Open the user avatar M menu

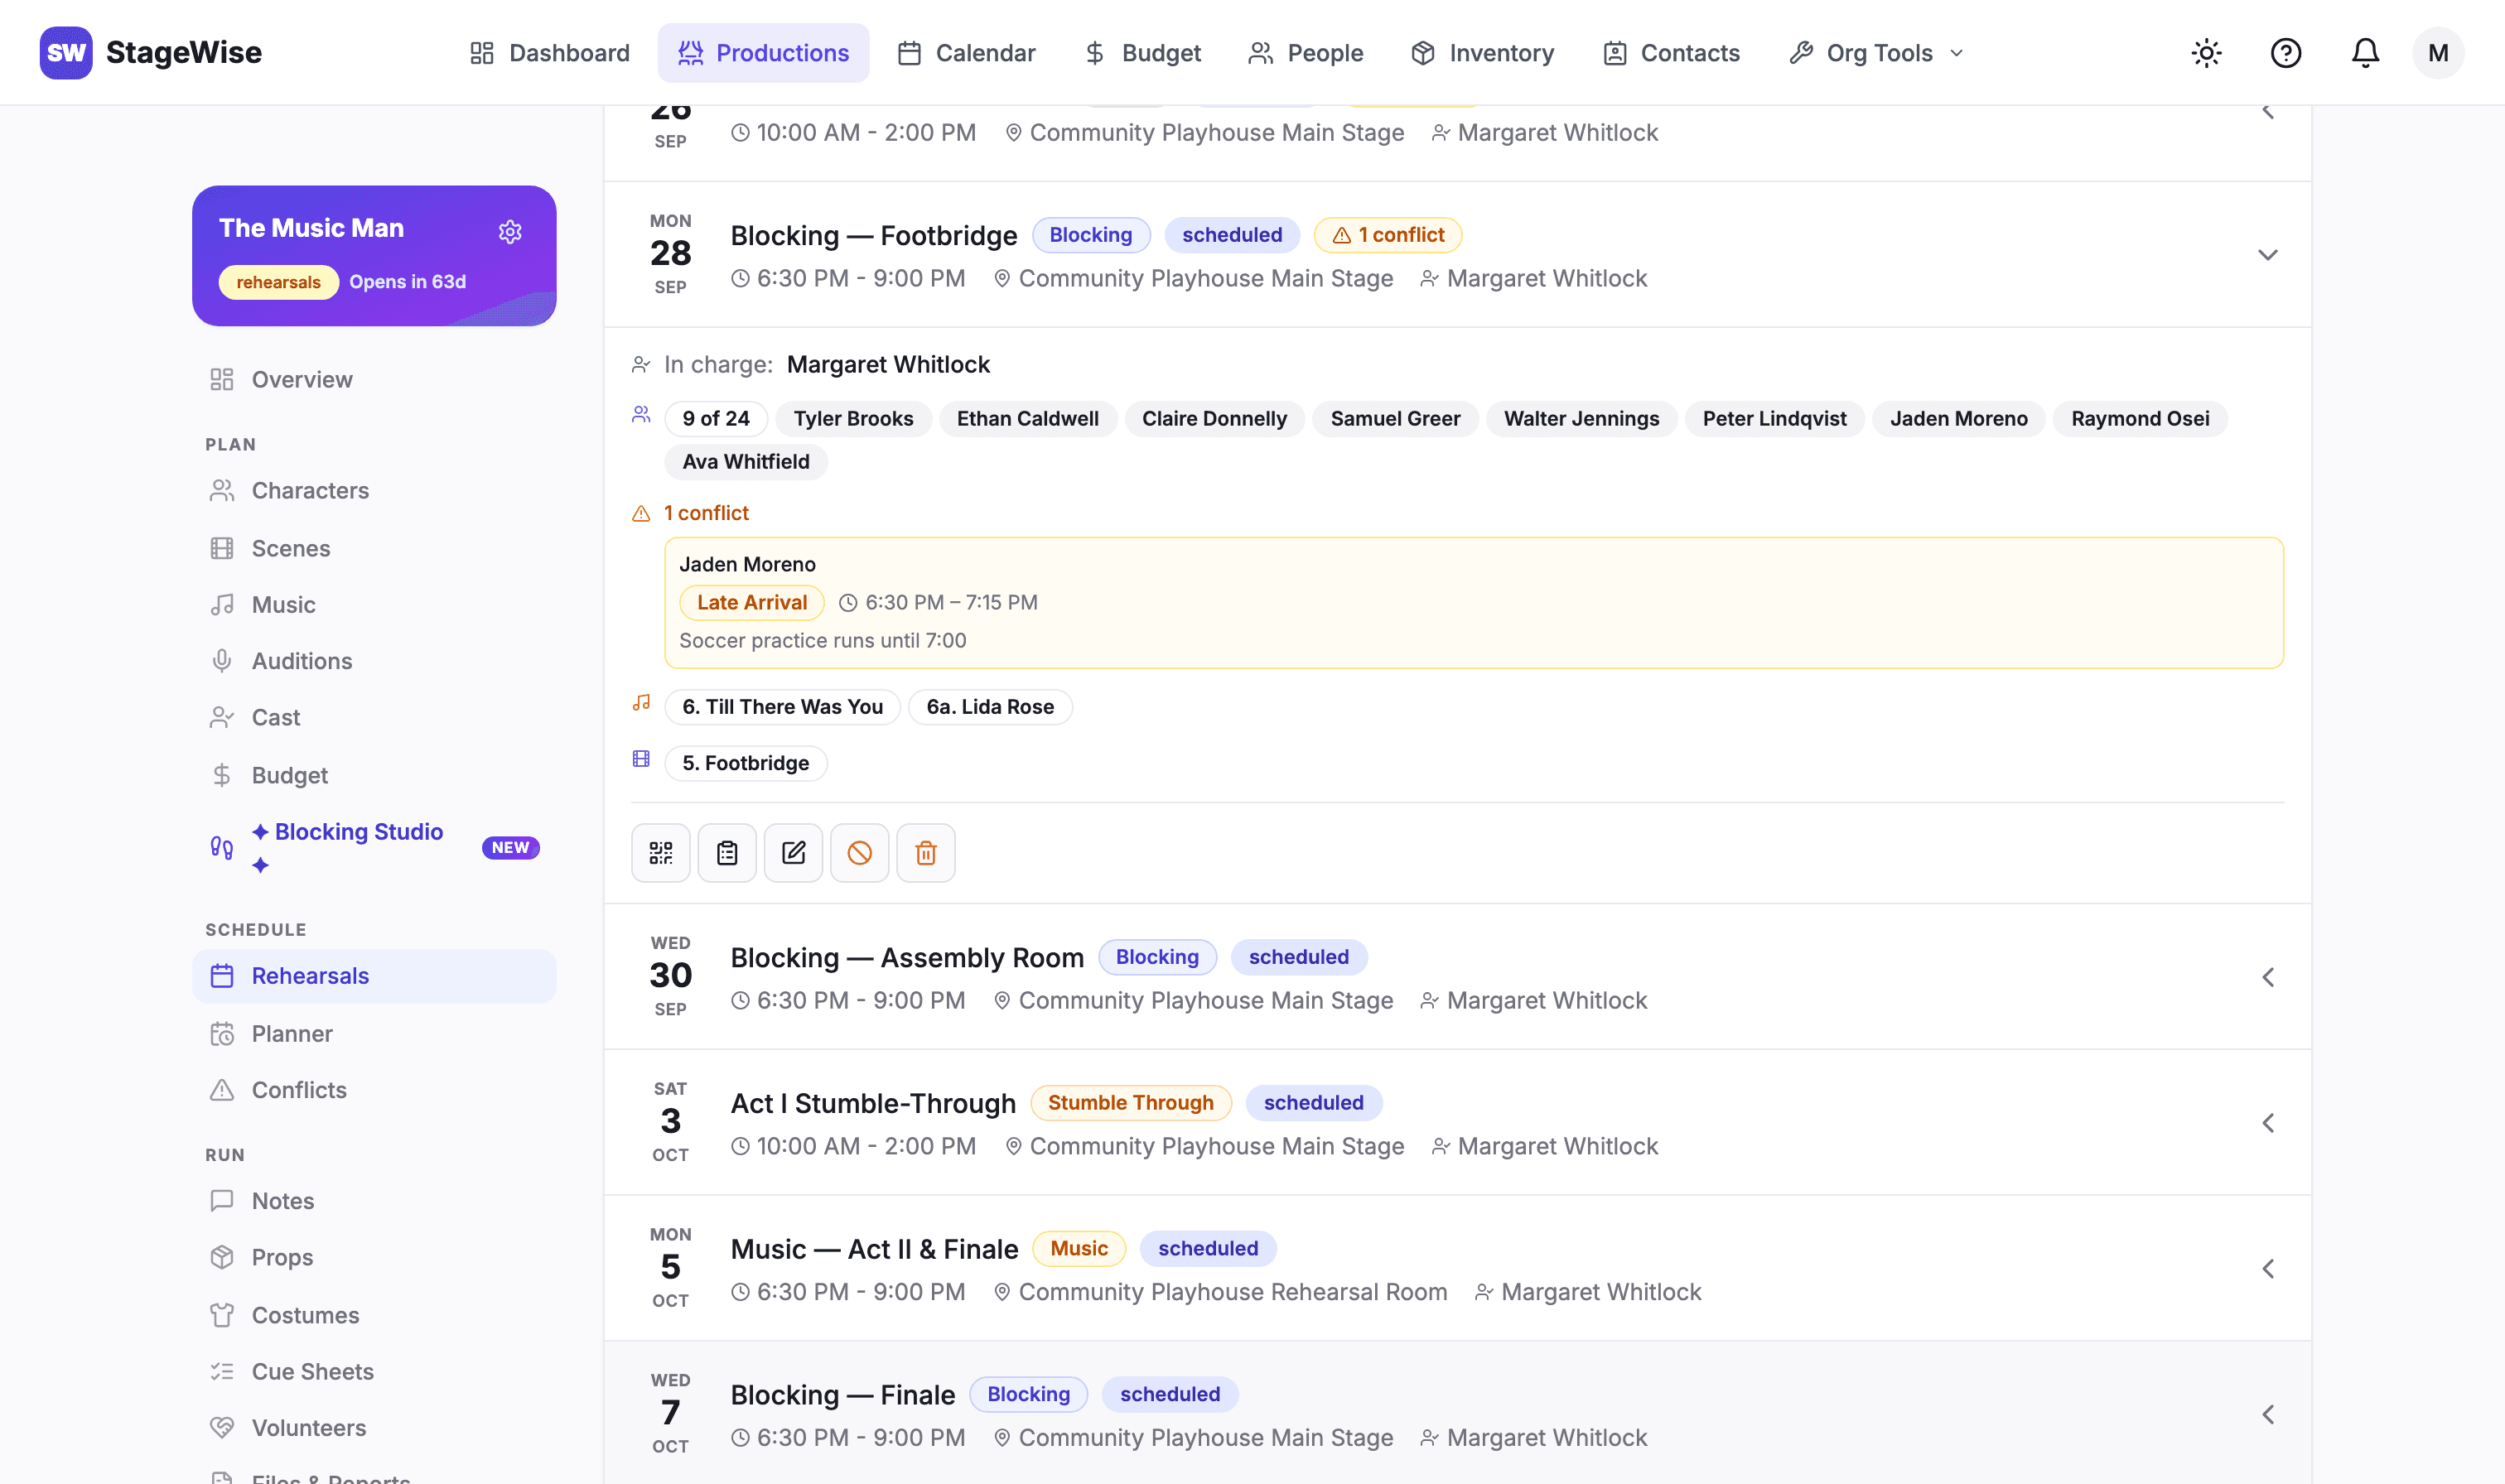click(x=2438, y=53)
